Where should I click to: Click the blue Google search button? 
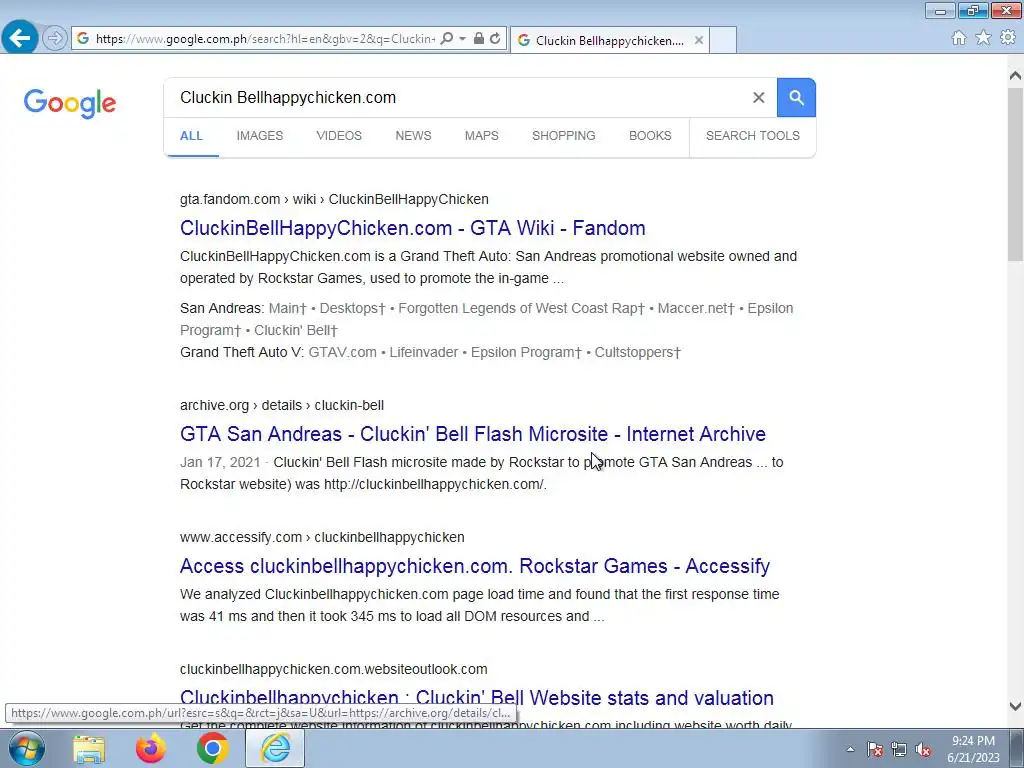coord(796,97)
